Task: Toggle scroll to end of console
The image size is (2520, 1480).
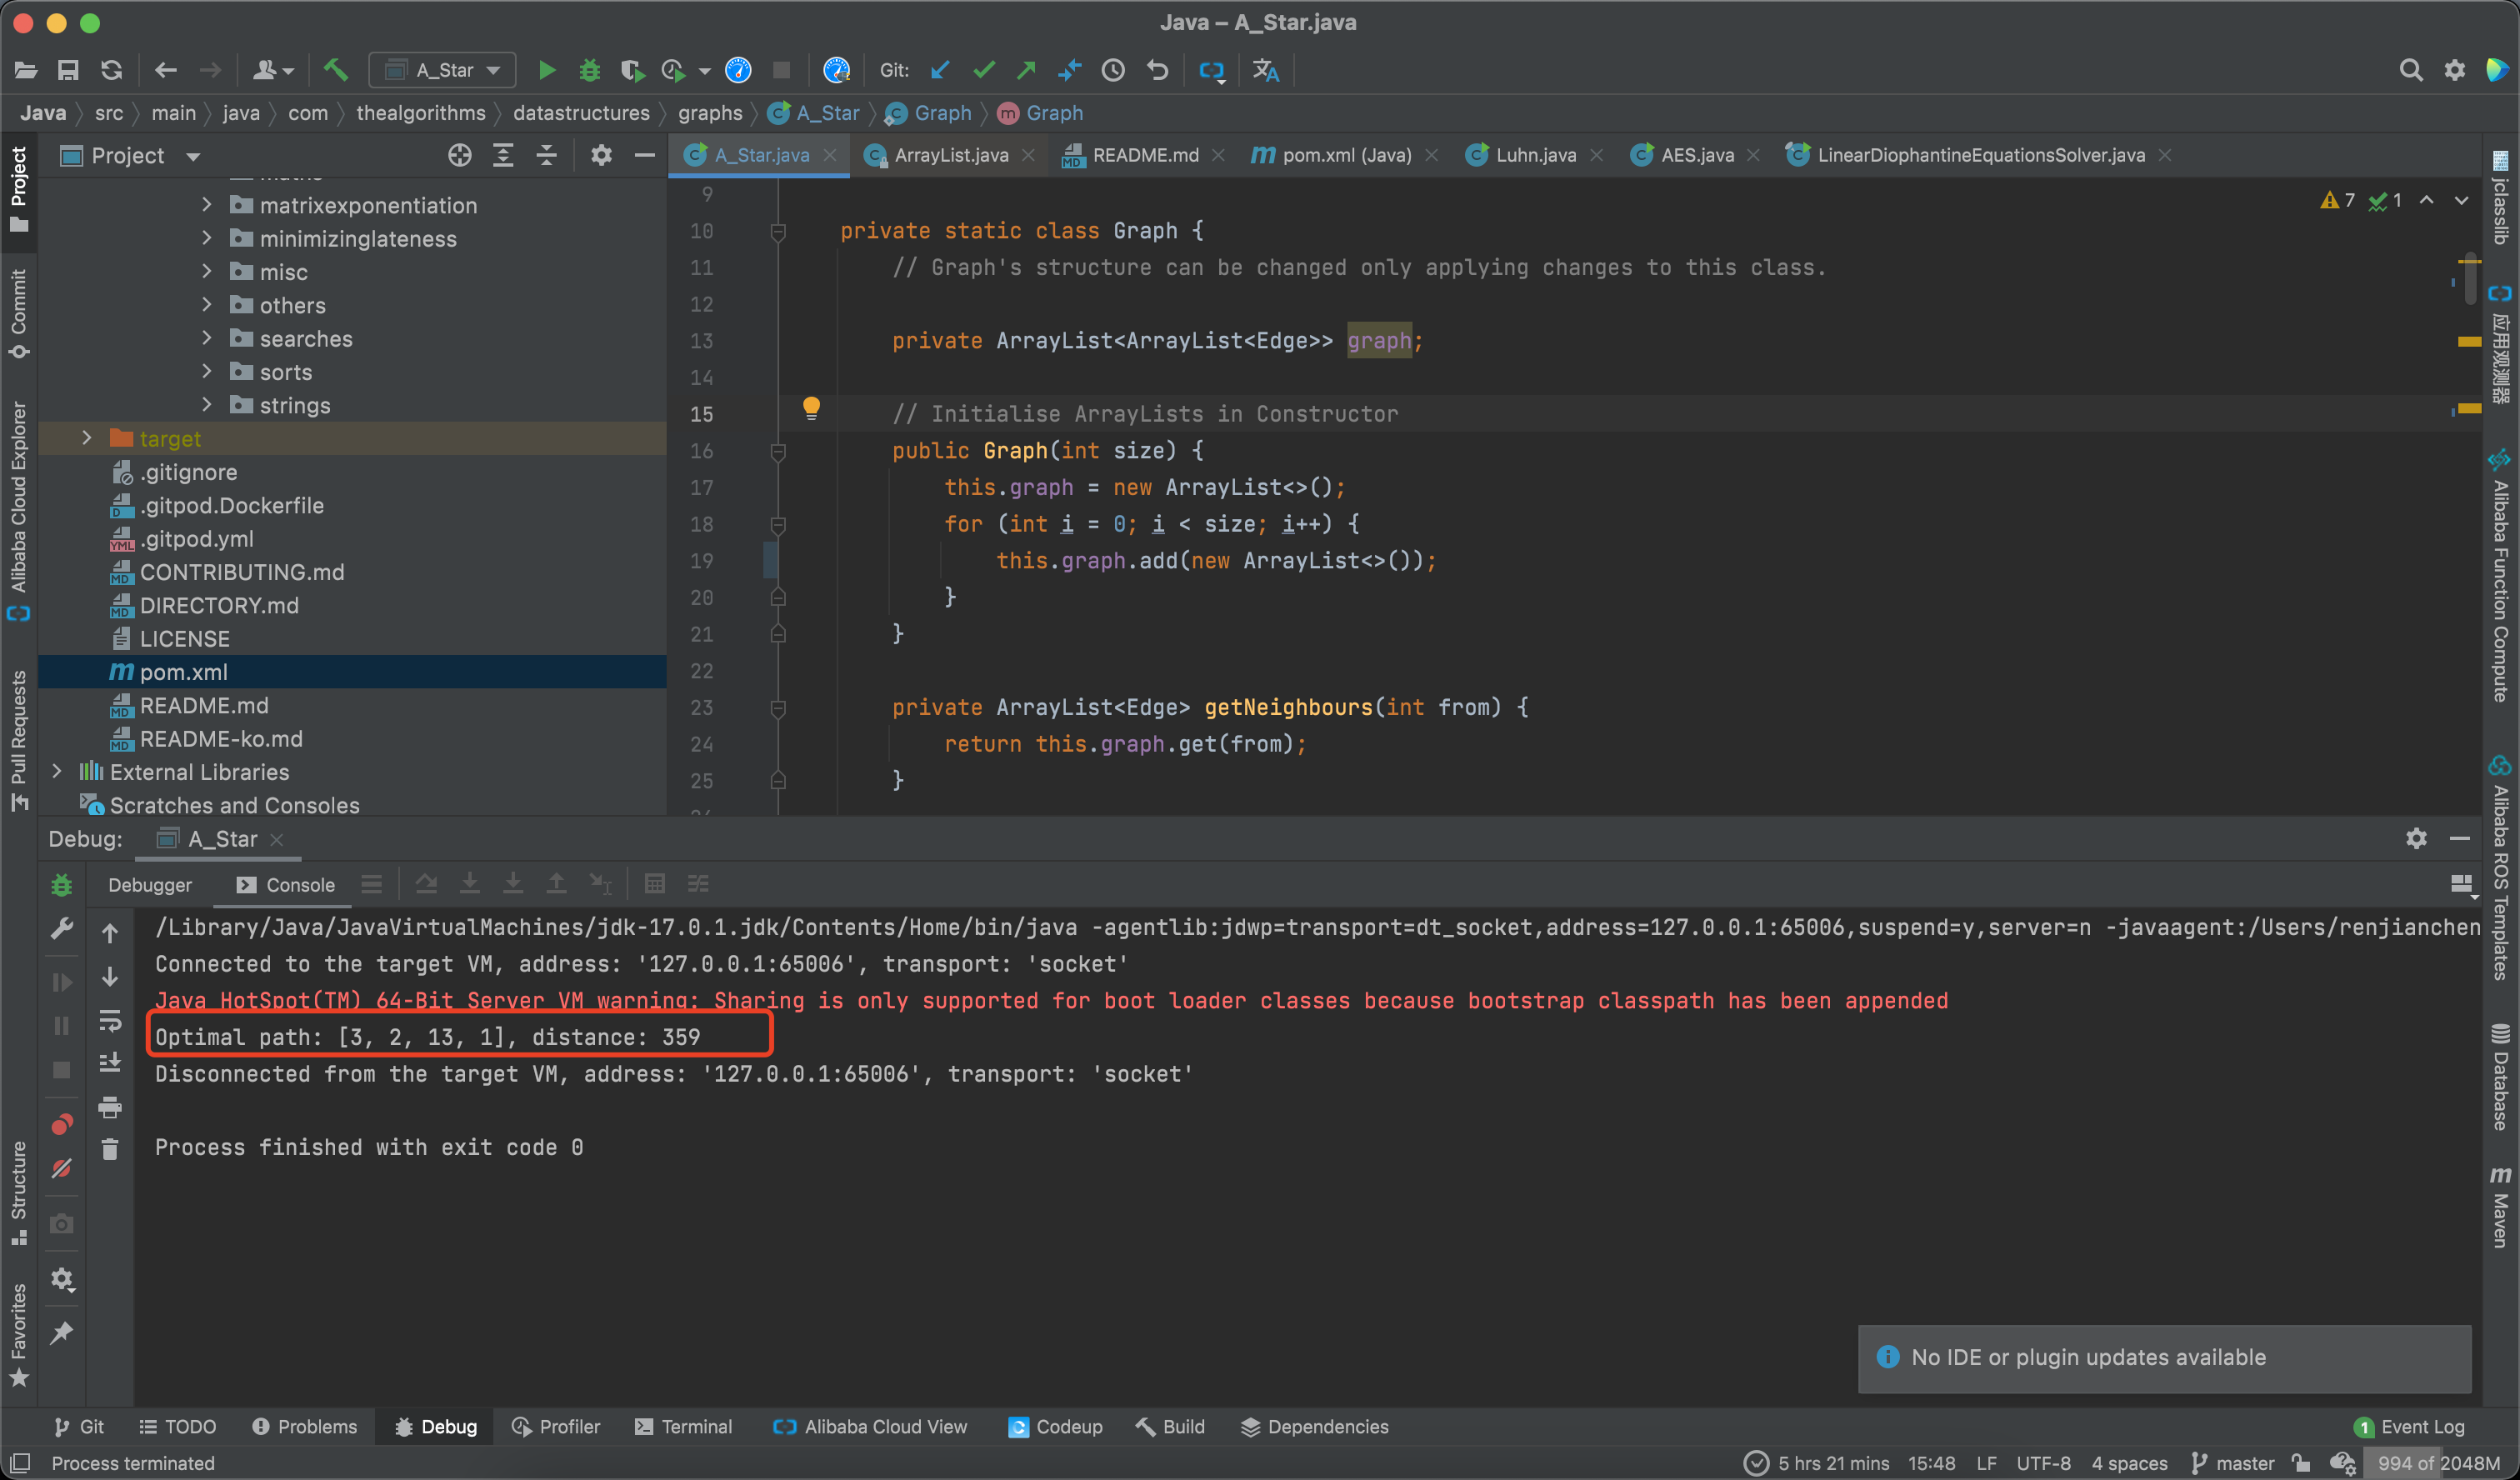Action: point(110,1063)
